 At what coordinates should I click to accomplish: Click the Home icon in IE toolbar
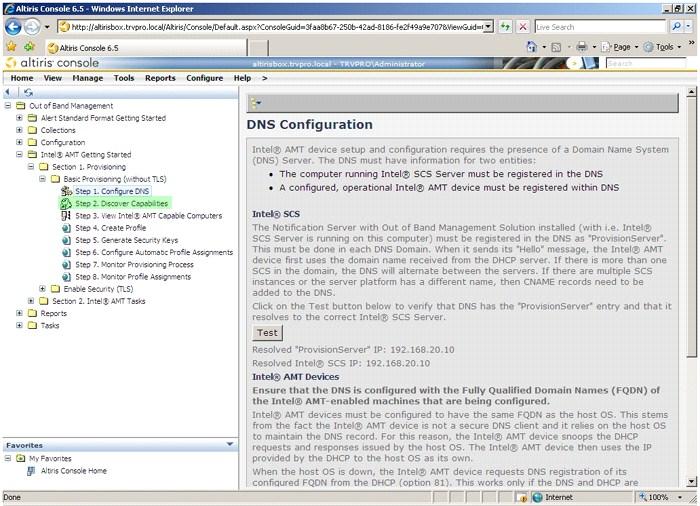532,46
